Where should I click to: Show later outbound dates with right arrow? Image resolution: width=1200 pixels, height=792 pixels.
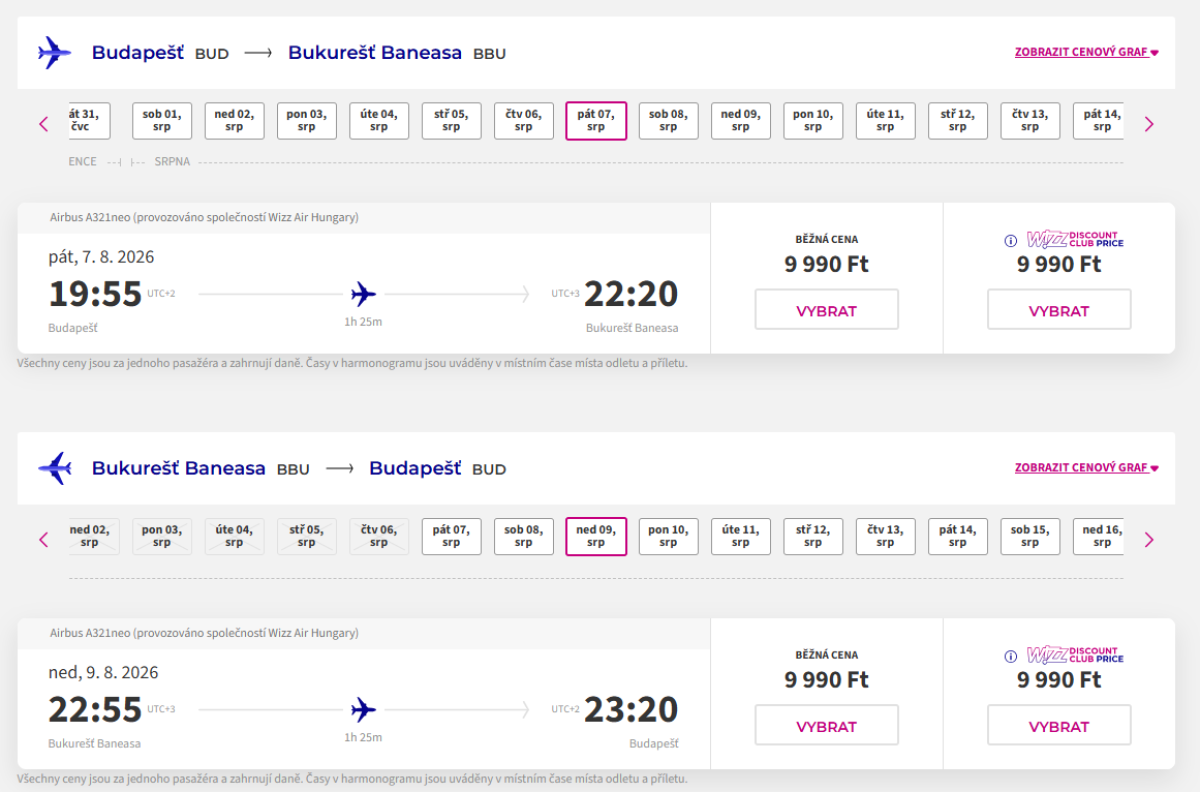(x=1149, y=124)
